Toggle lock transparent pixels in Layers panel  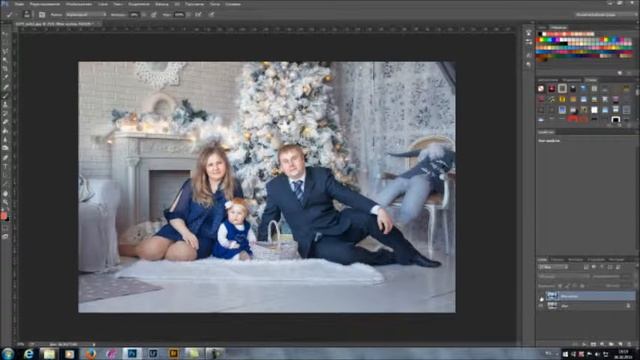(560, 286)
